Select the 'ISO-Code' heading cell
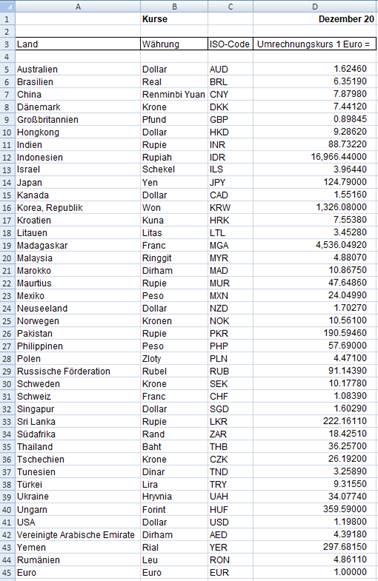 click(x=231, y=44)
